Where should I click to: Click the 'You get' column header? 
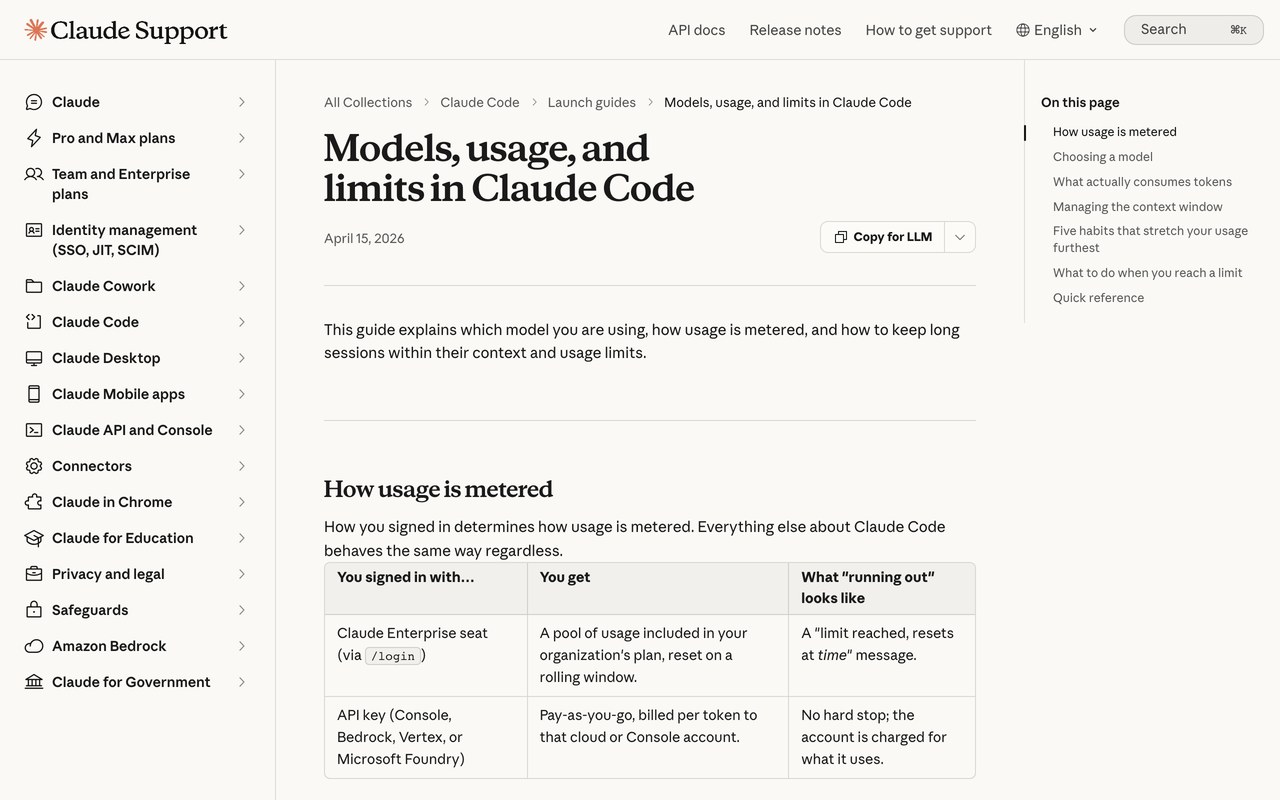658,588
